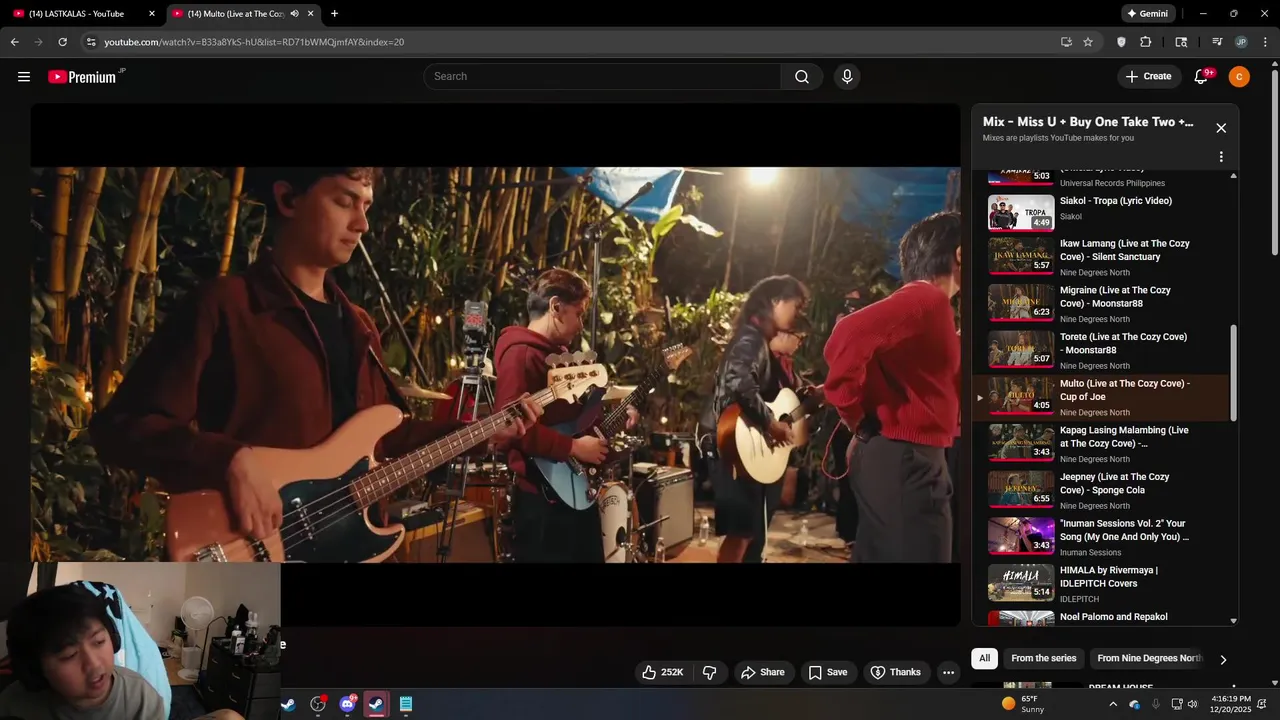
Task: Open tab search icon in toolbar
Action: tap(1181, 42)
